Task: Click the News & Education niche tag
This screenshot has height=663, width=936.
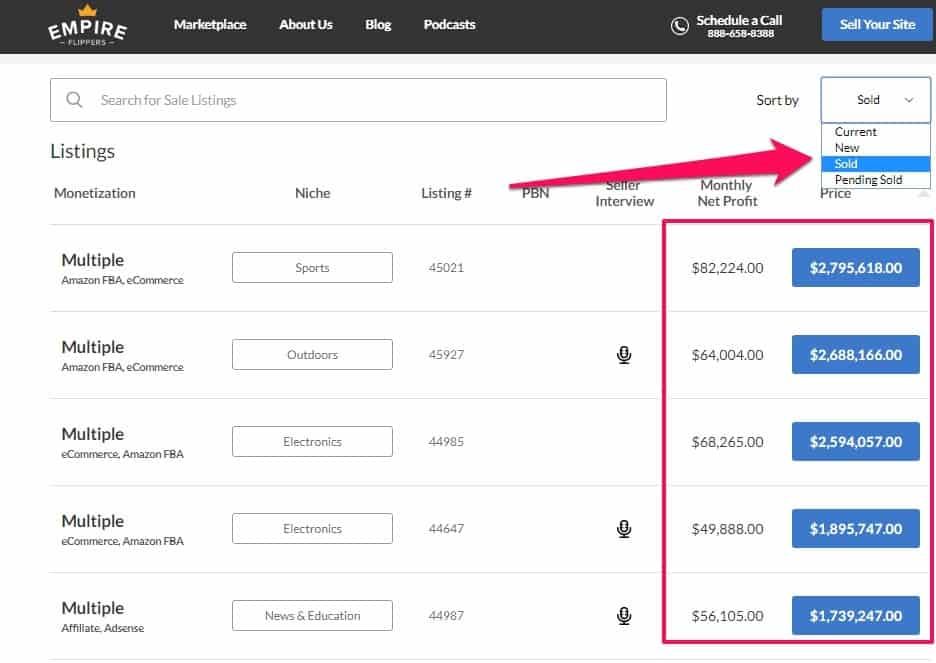Action: [312, 616]
